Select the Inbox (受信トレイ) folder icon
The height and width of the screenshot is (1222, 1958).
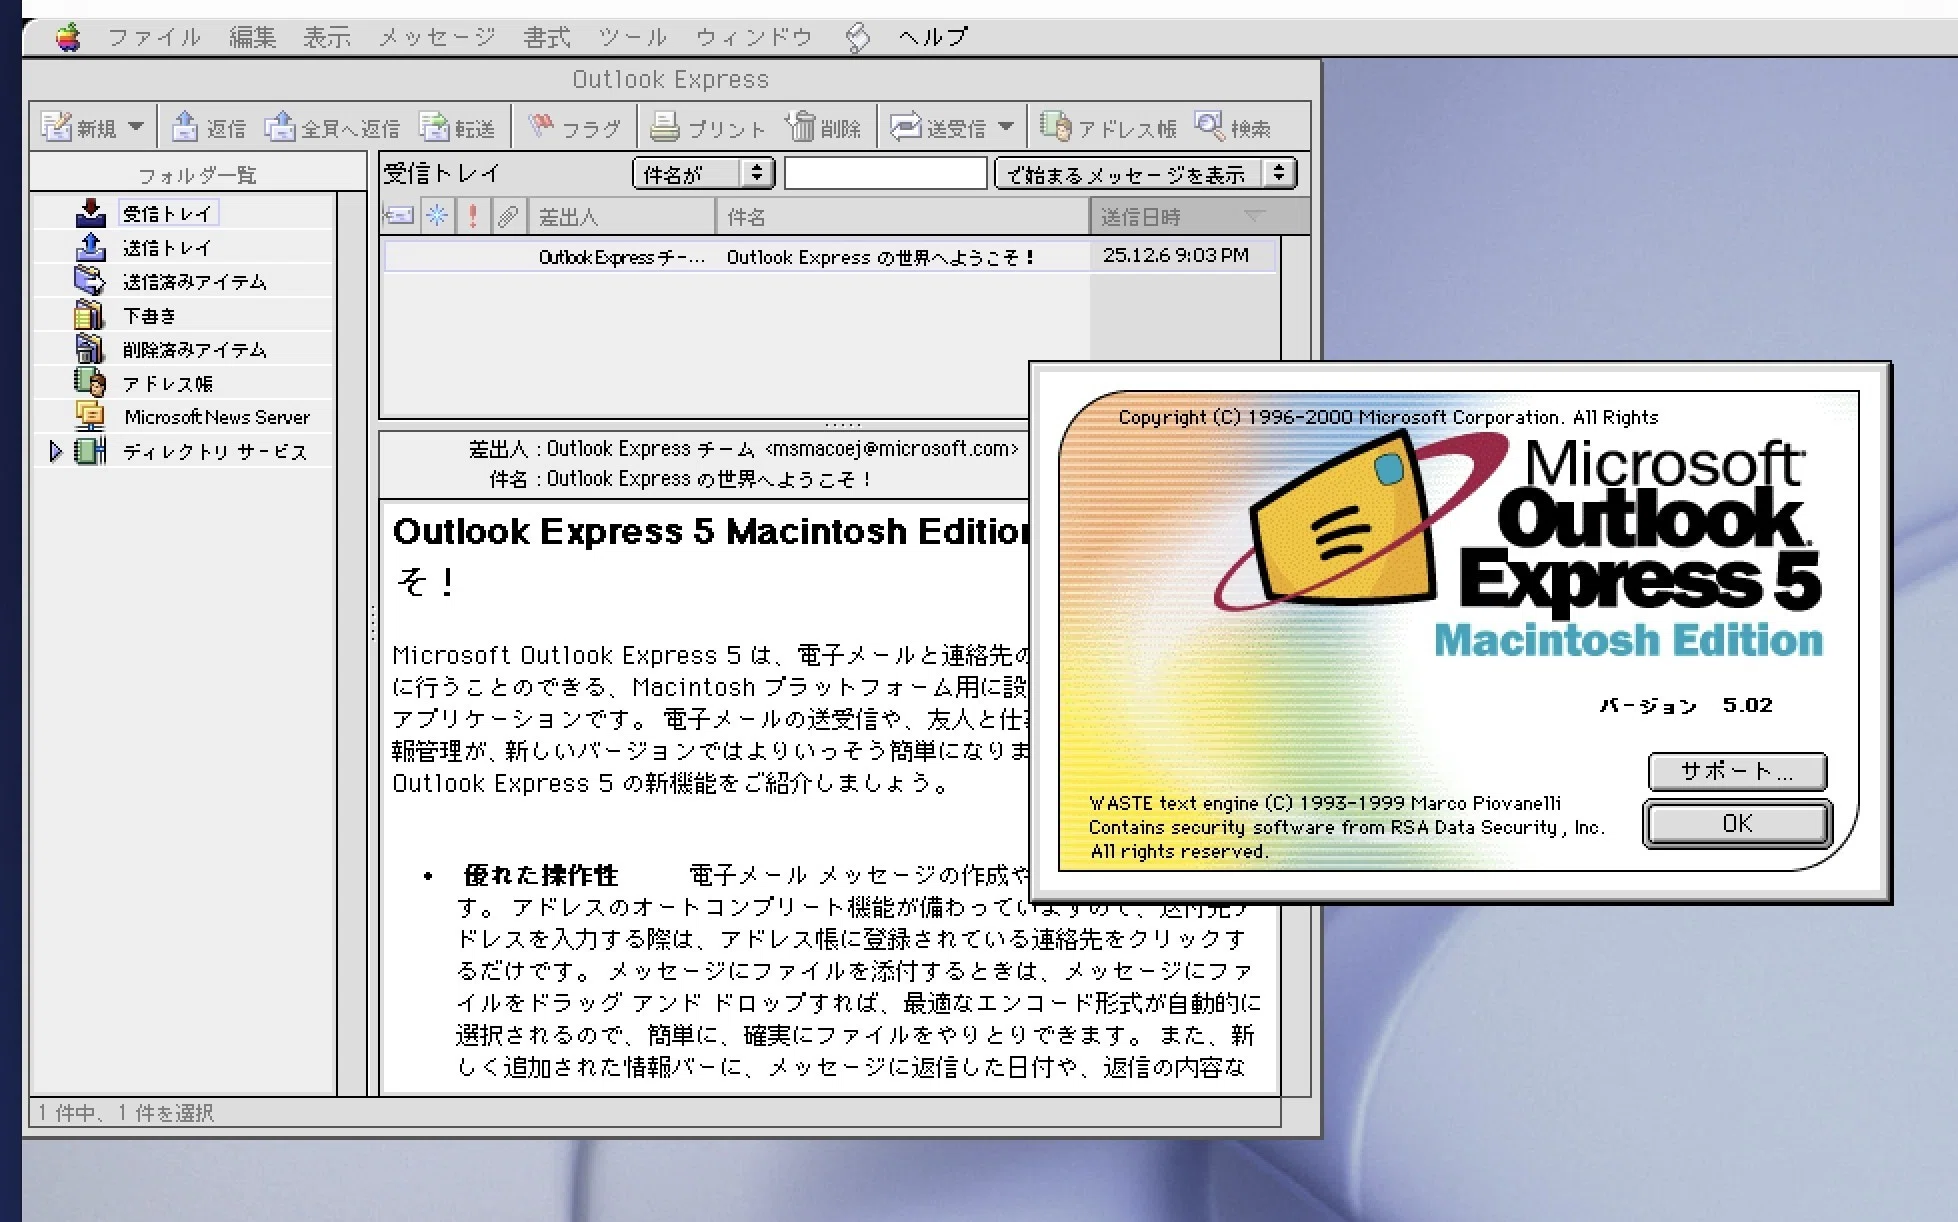[x=91, y=212]
